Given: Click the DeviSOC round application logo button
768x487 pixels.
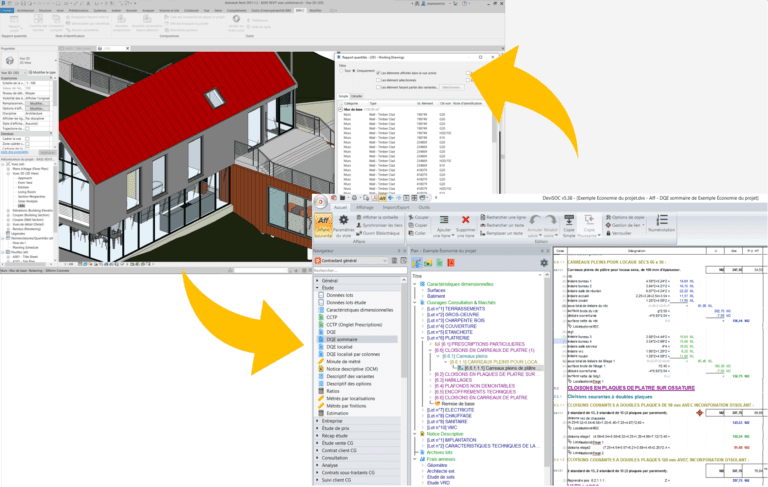Looking at the screenshot, I should (320, 201).
